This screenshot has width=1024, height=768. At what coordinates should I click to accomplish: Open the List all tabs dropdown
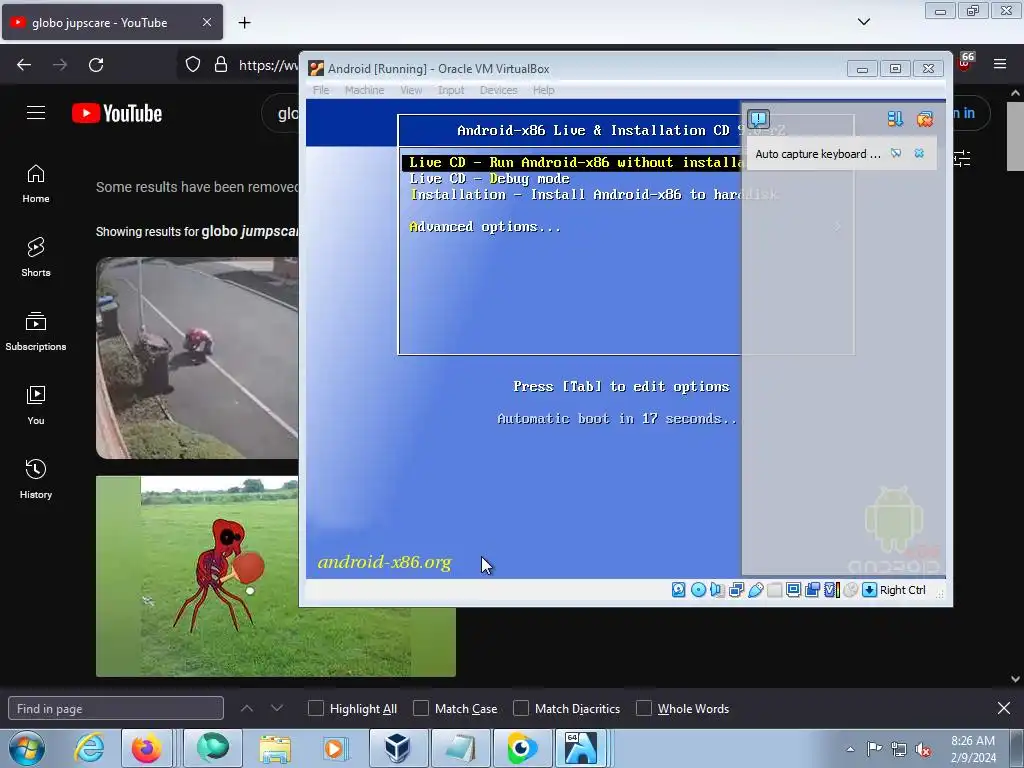tap(864, 22)
